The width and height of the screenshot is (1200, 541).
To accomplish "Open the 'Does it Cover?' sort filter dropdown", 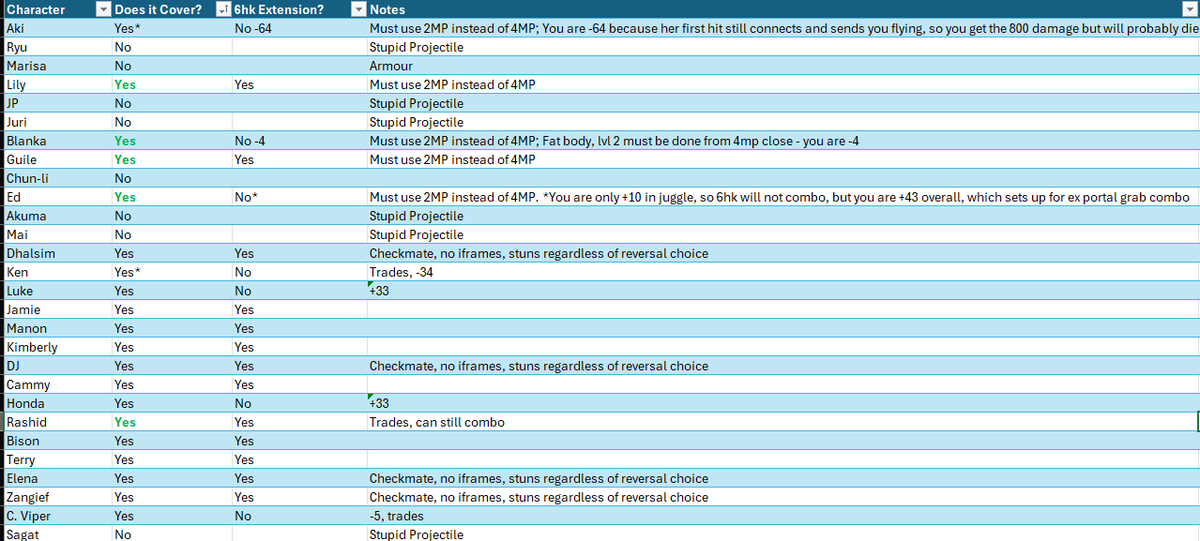I will [x=222, y=9].
